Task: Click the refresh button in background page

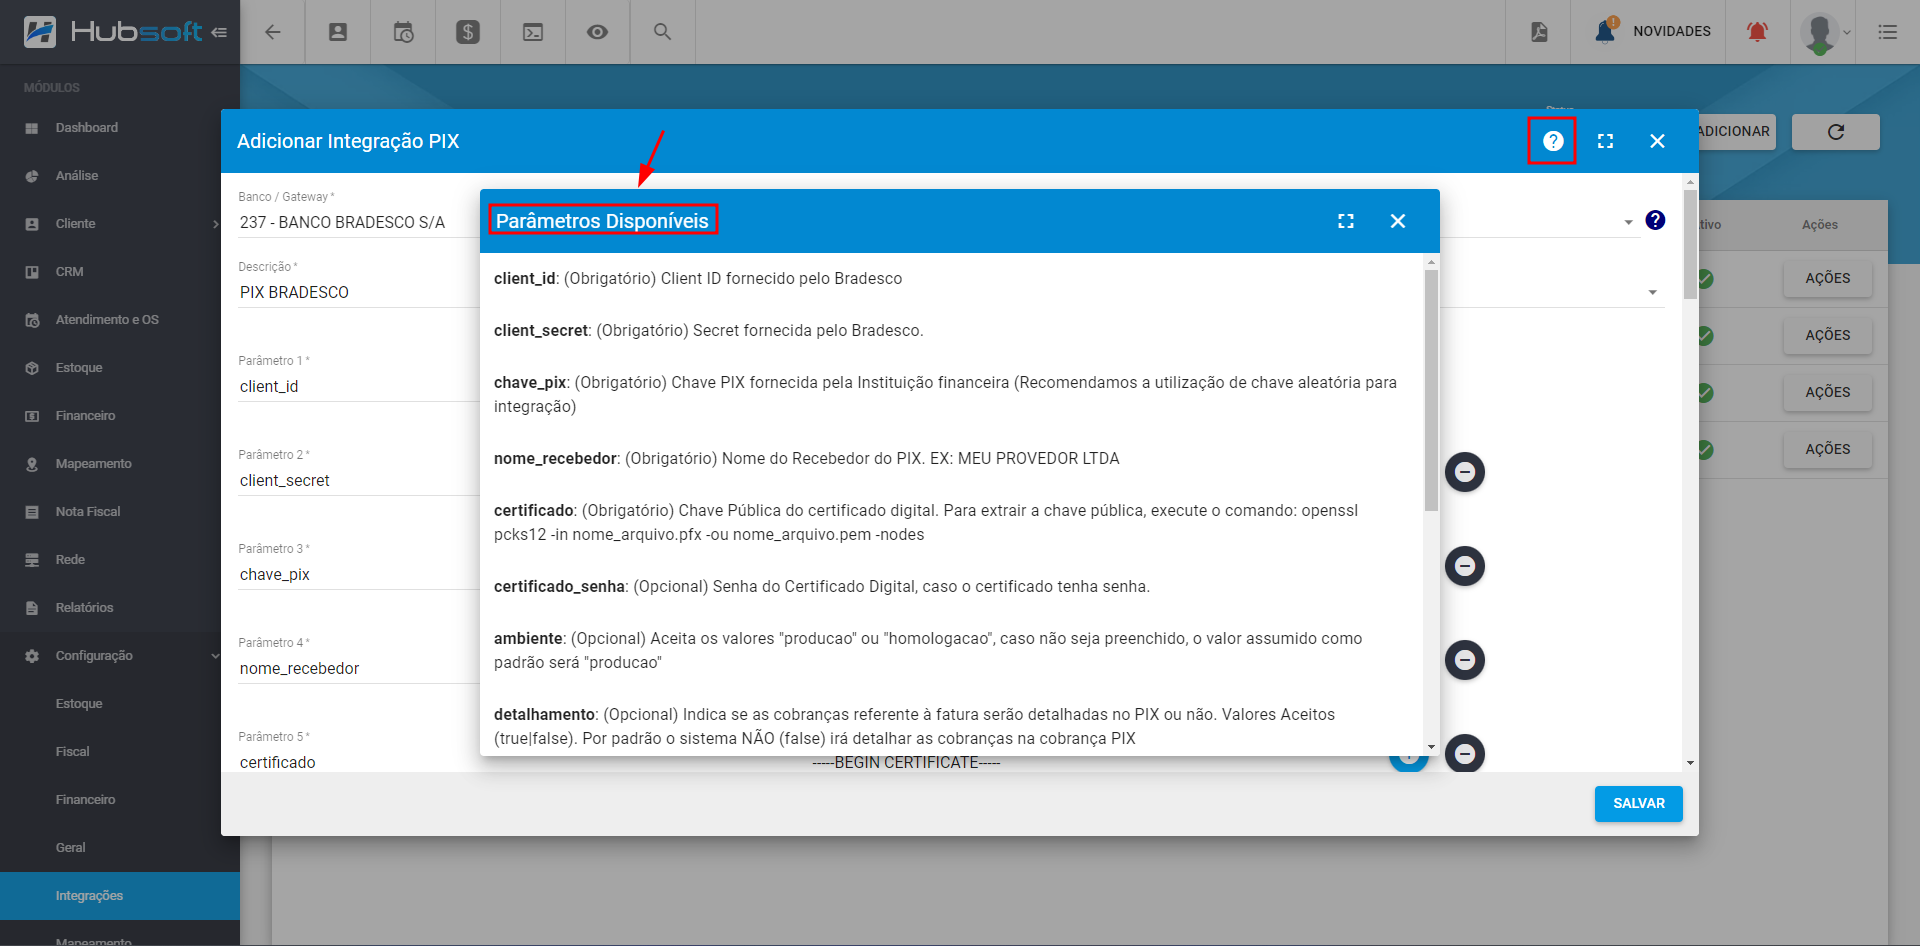Action: 1835,132
